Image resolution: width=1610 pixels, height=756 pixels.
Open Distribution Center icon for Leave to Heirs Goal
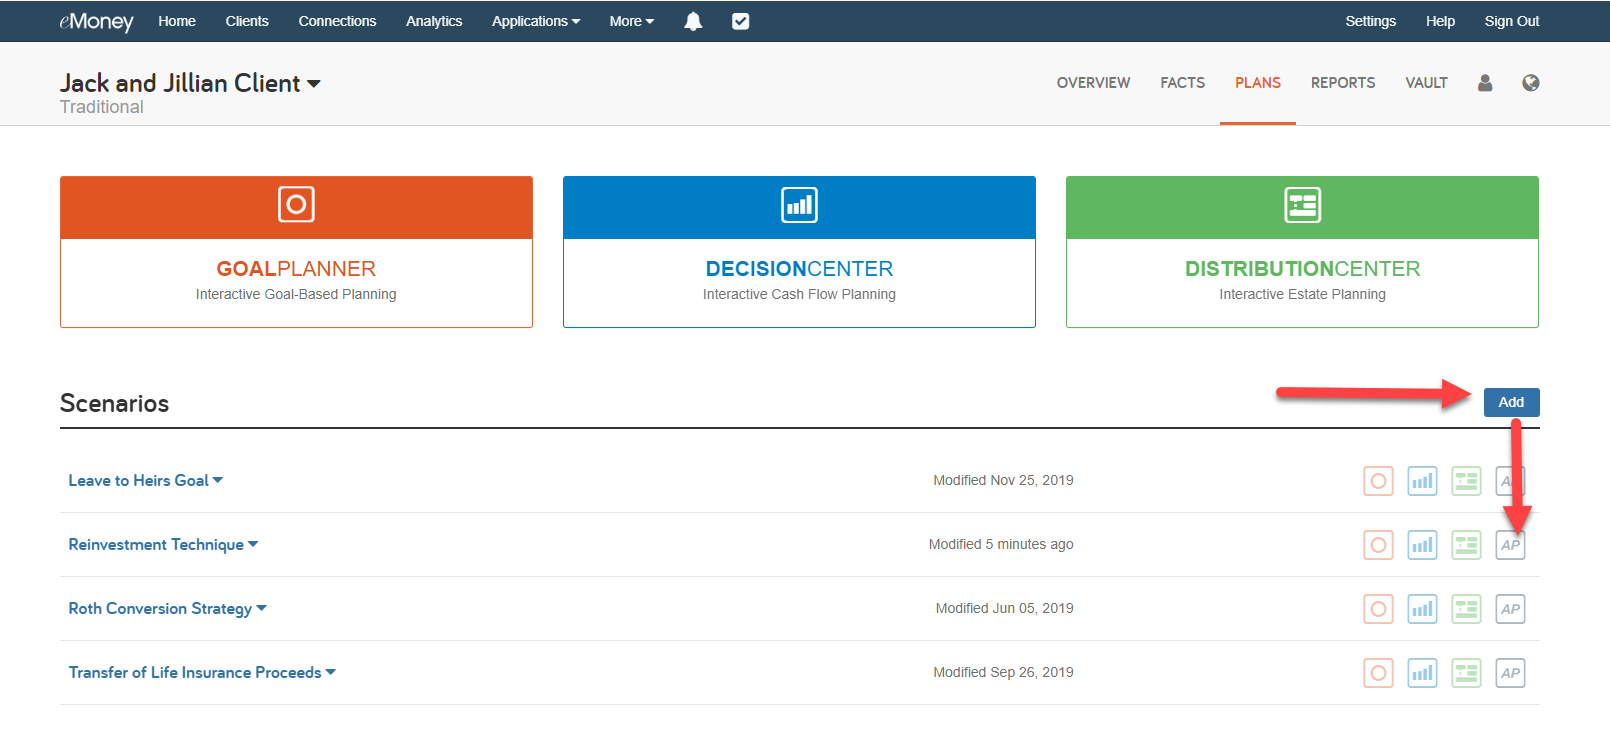(1466, 481)
